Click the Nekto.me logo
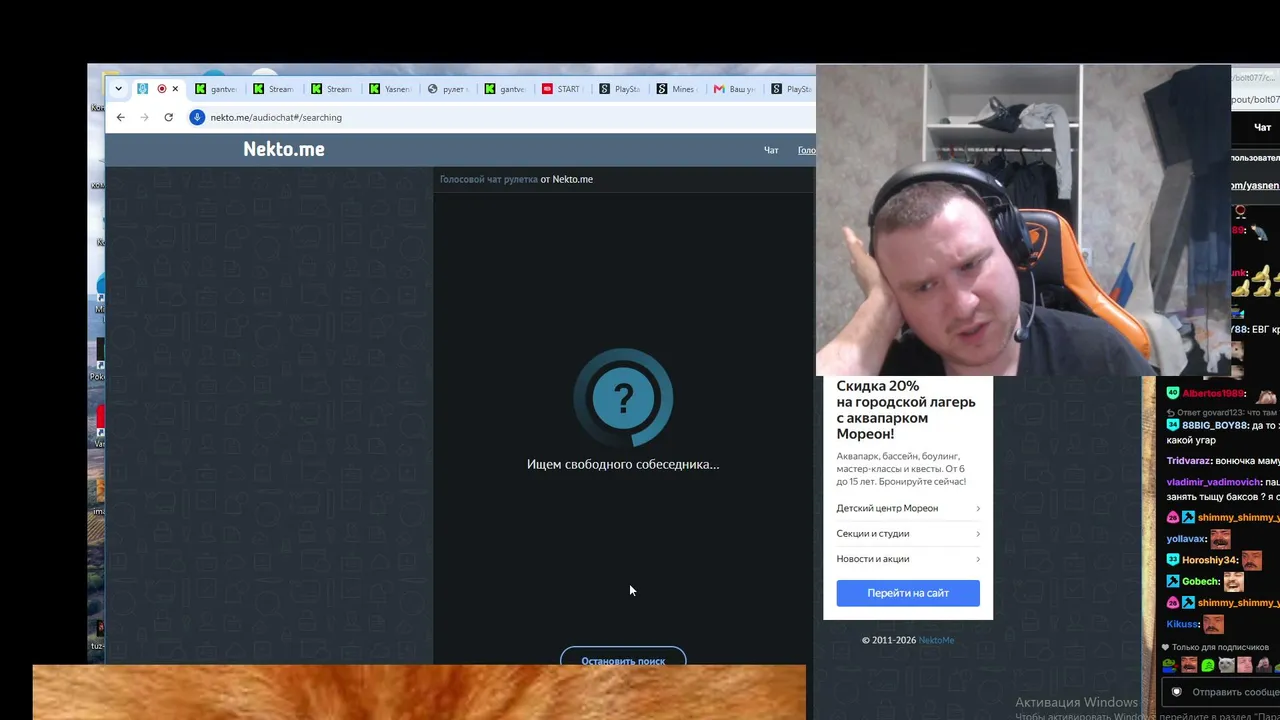1280x720 pixels. (x=284, y=149)
